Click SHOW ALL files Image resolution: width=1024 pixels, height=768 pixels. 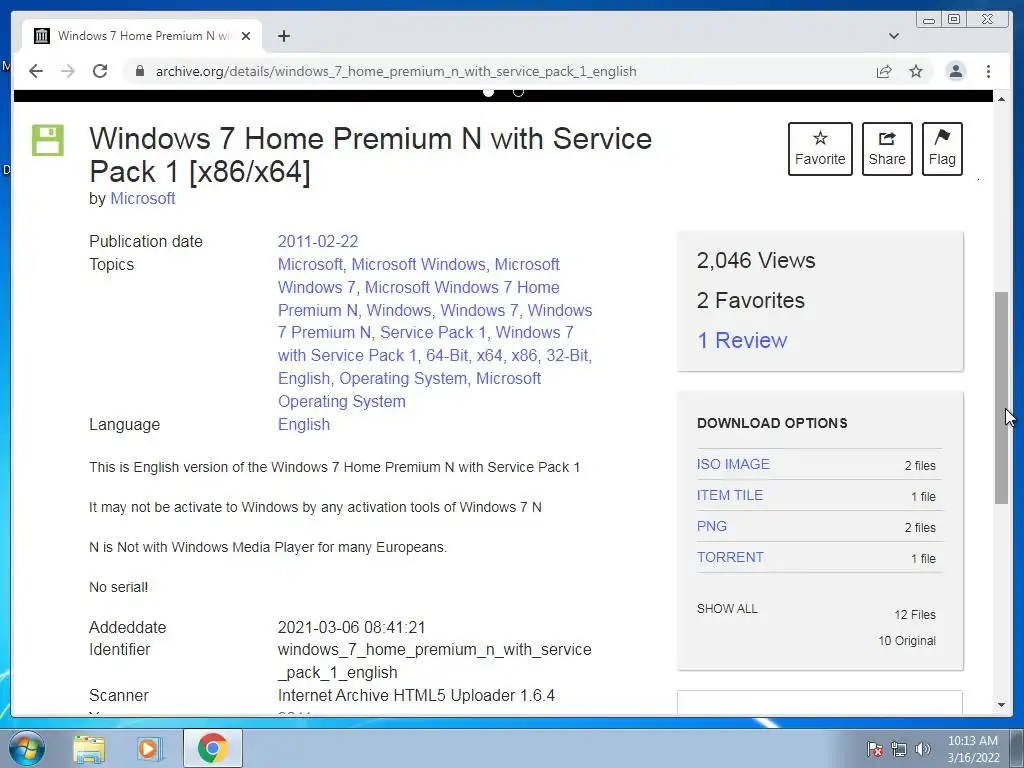coord(727,609)
